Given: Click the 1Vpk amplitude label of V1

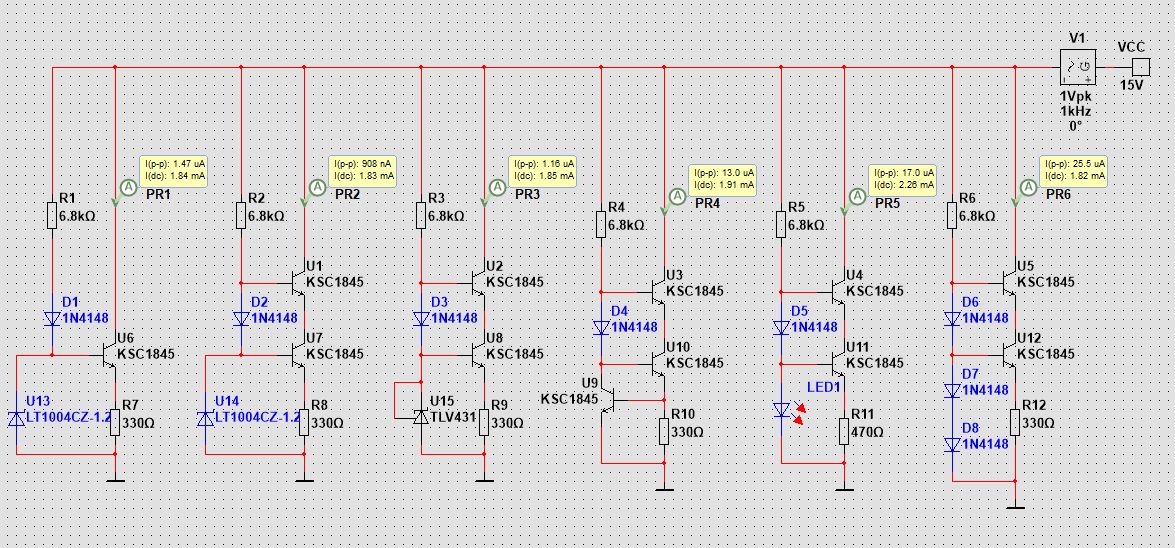Looking at the screenshot, I should [1076, 98].
